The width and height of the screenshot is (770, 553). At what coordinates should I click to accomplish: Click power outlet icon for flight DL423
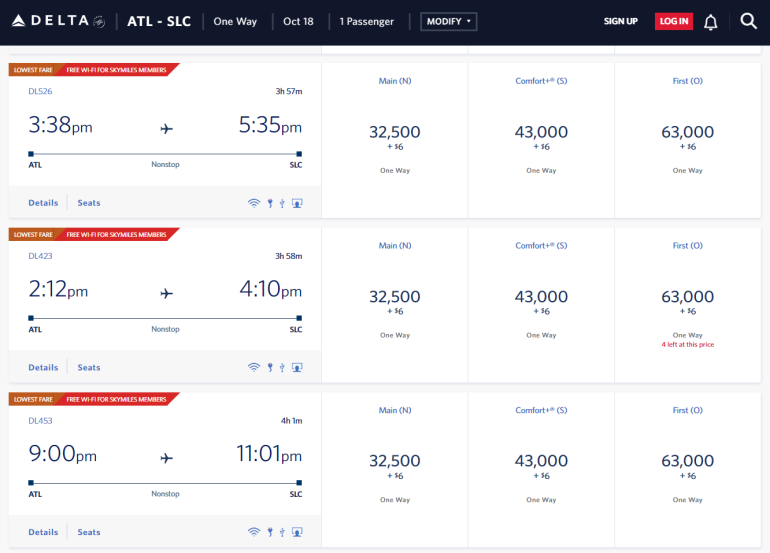coord(269,368)
